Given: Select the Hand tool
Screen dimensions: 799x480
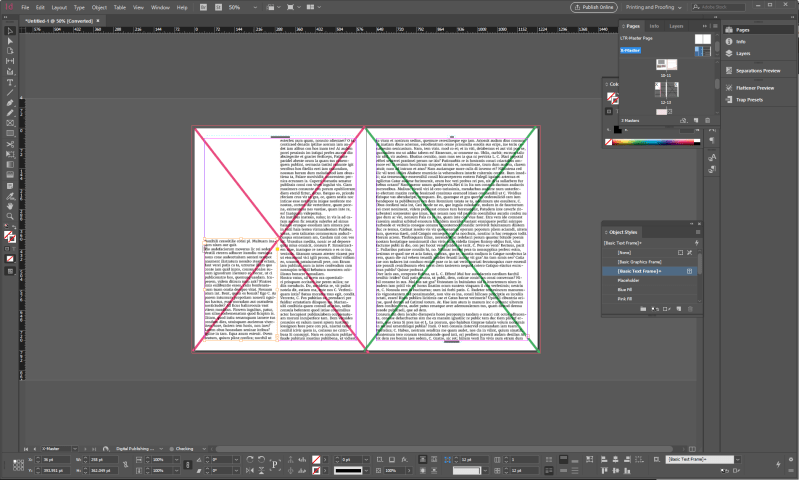Looking at the screenshot, I should point(10,206).
